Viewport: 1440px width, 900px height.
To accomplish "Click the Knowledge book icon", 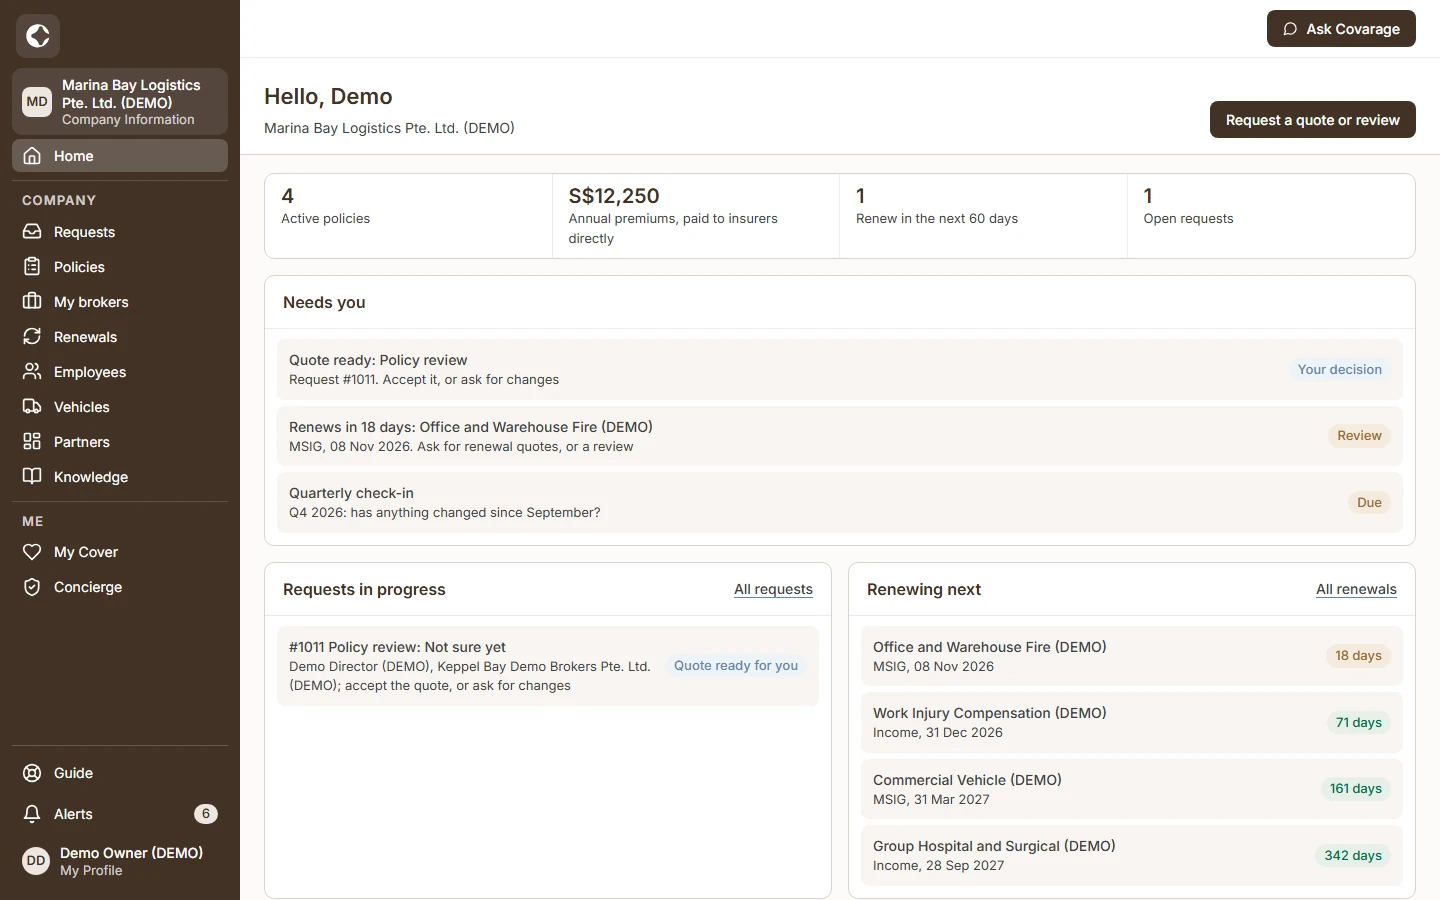I will [32, 477].
